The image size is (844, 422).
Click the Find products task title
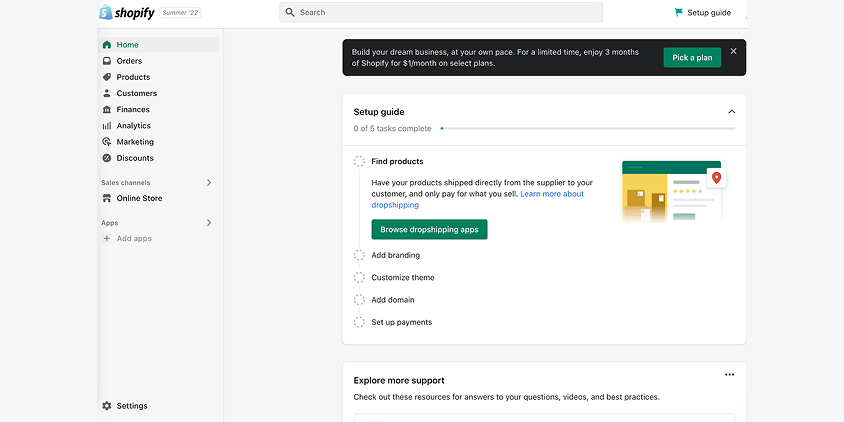click(x=397, y=161)
